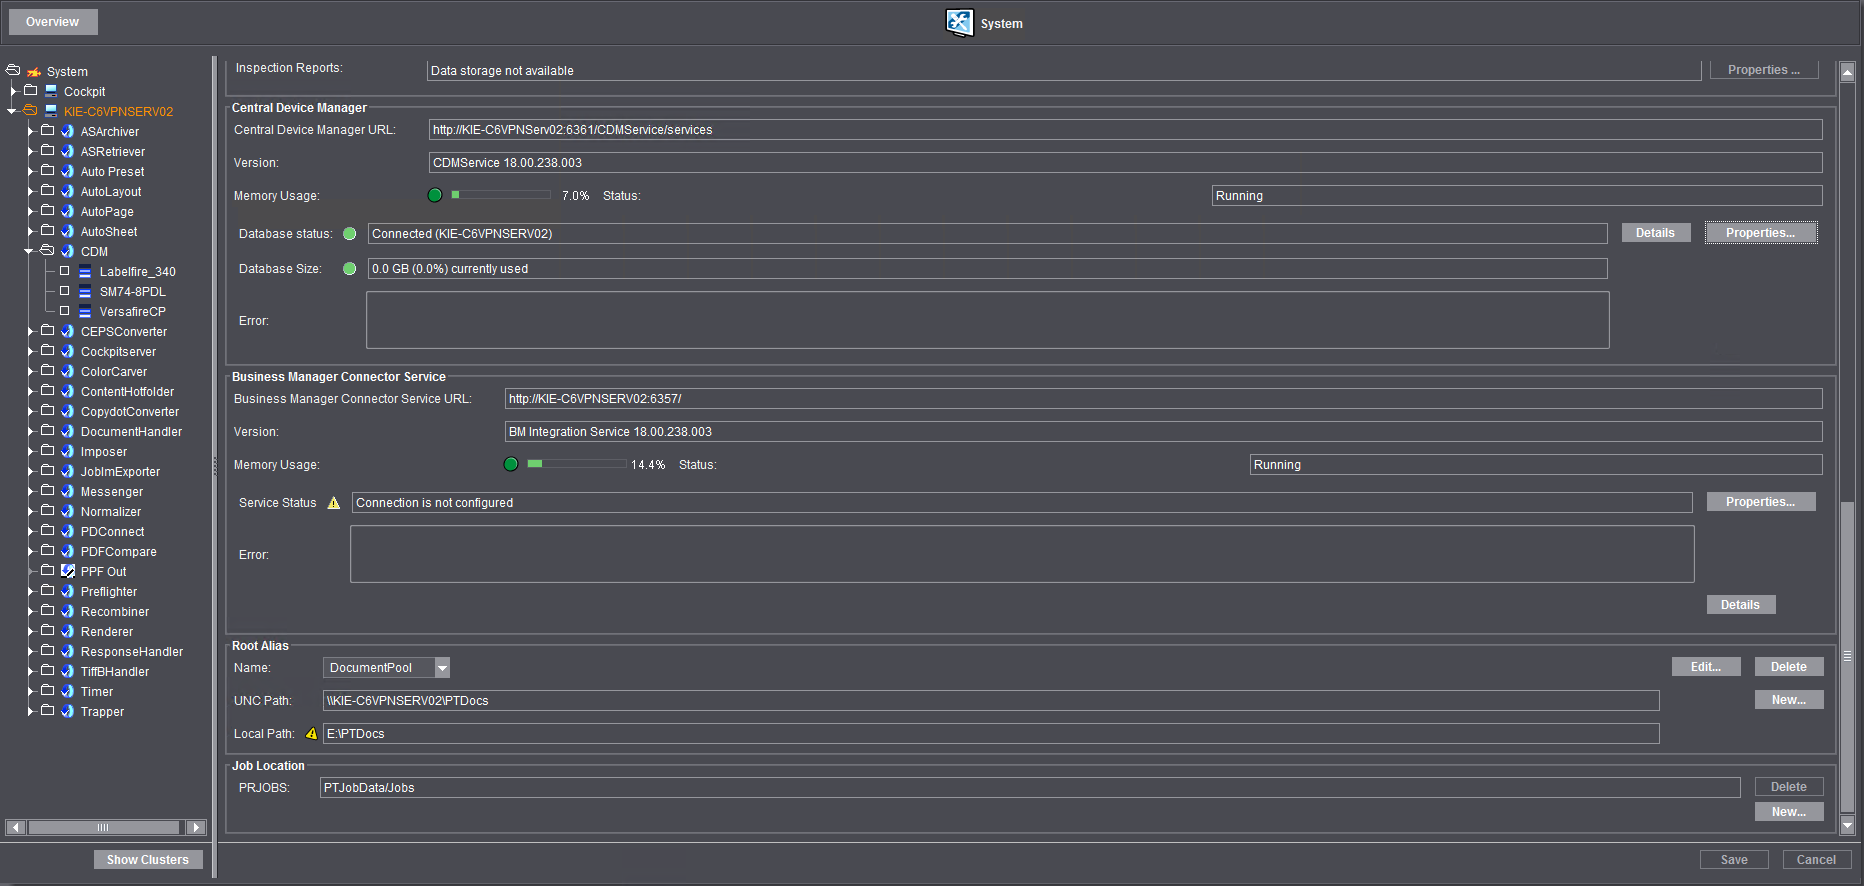
Task: Click New under Root Alias Delete
Action: tap(1789, 700)
